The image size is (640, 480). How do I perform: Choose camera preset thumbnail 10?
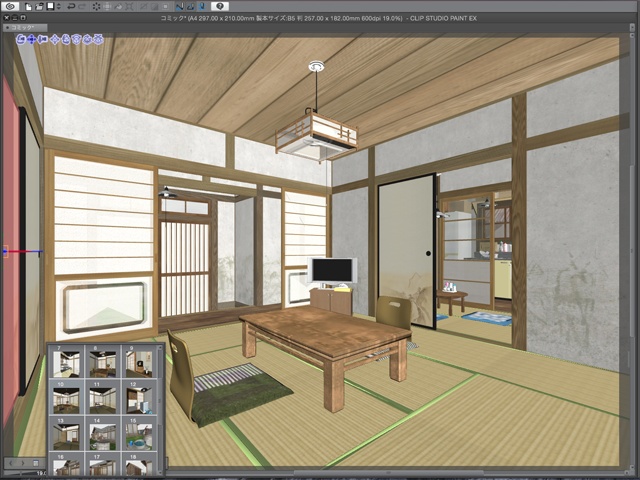(67, 398)
